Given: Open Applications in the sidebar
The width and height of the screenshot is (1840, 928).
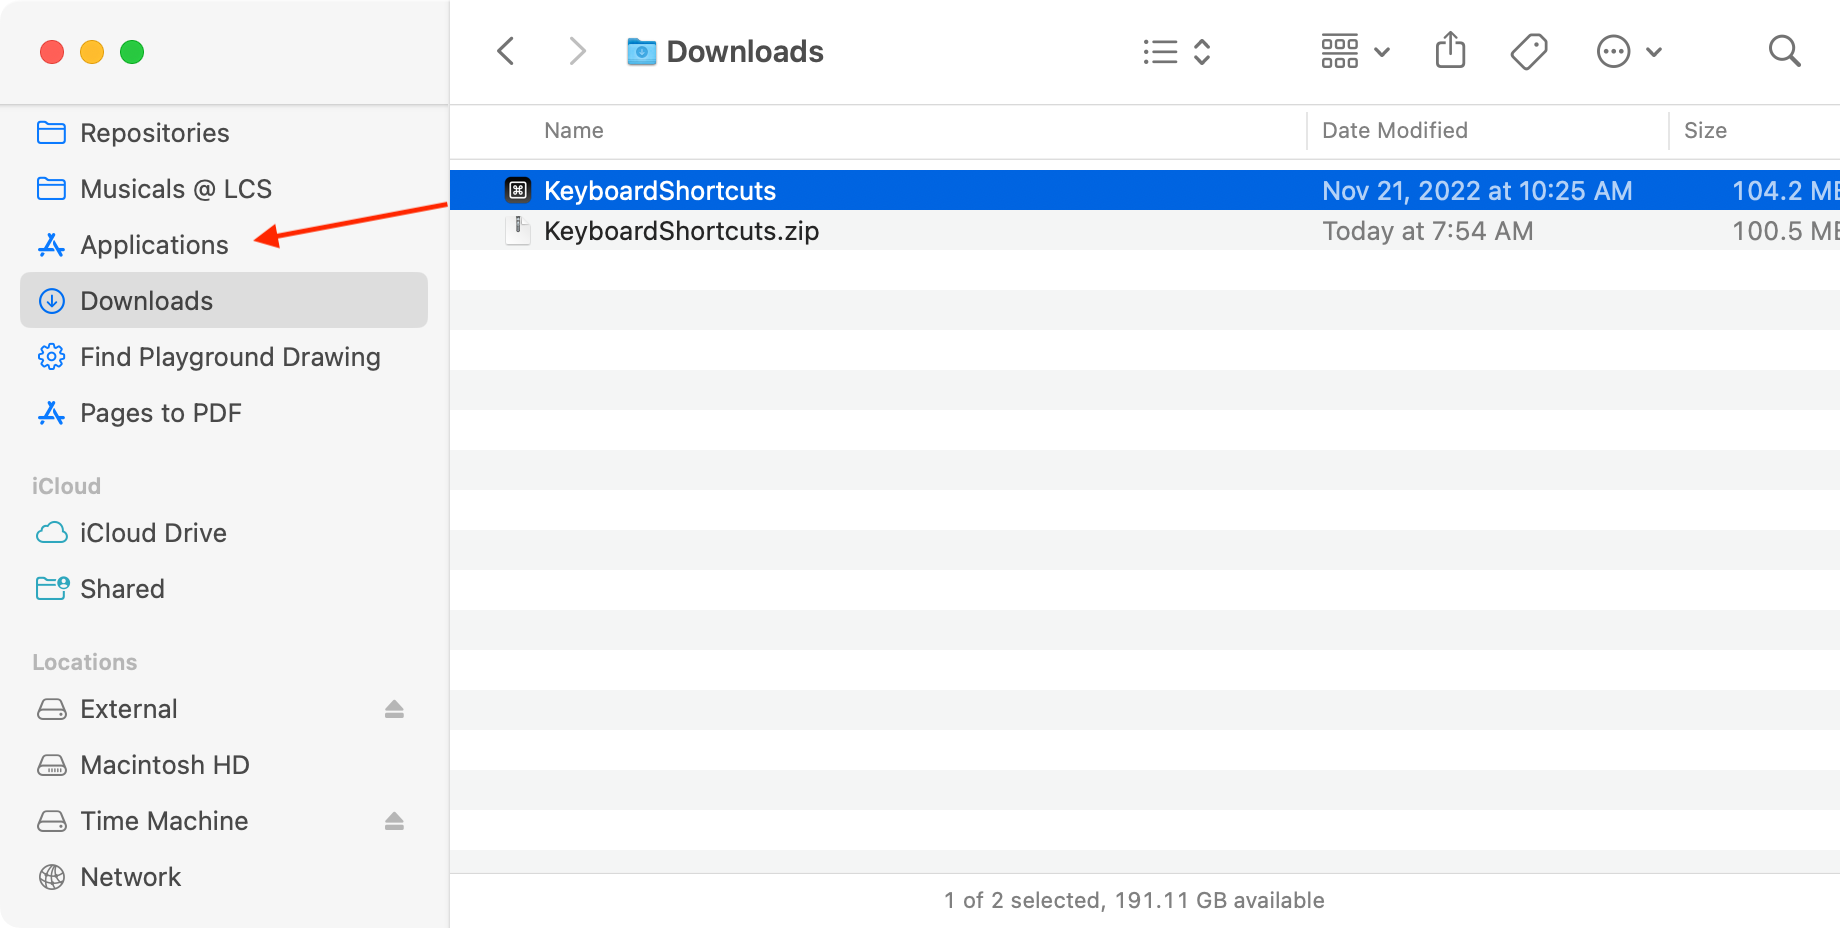Looking at the screenshot, I should [154, 245].
